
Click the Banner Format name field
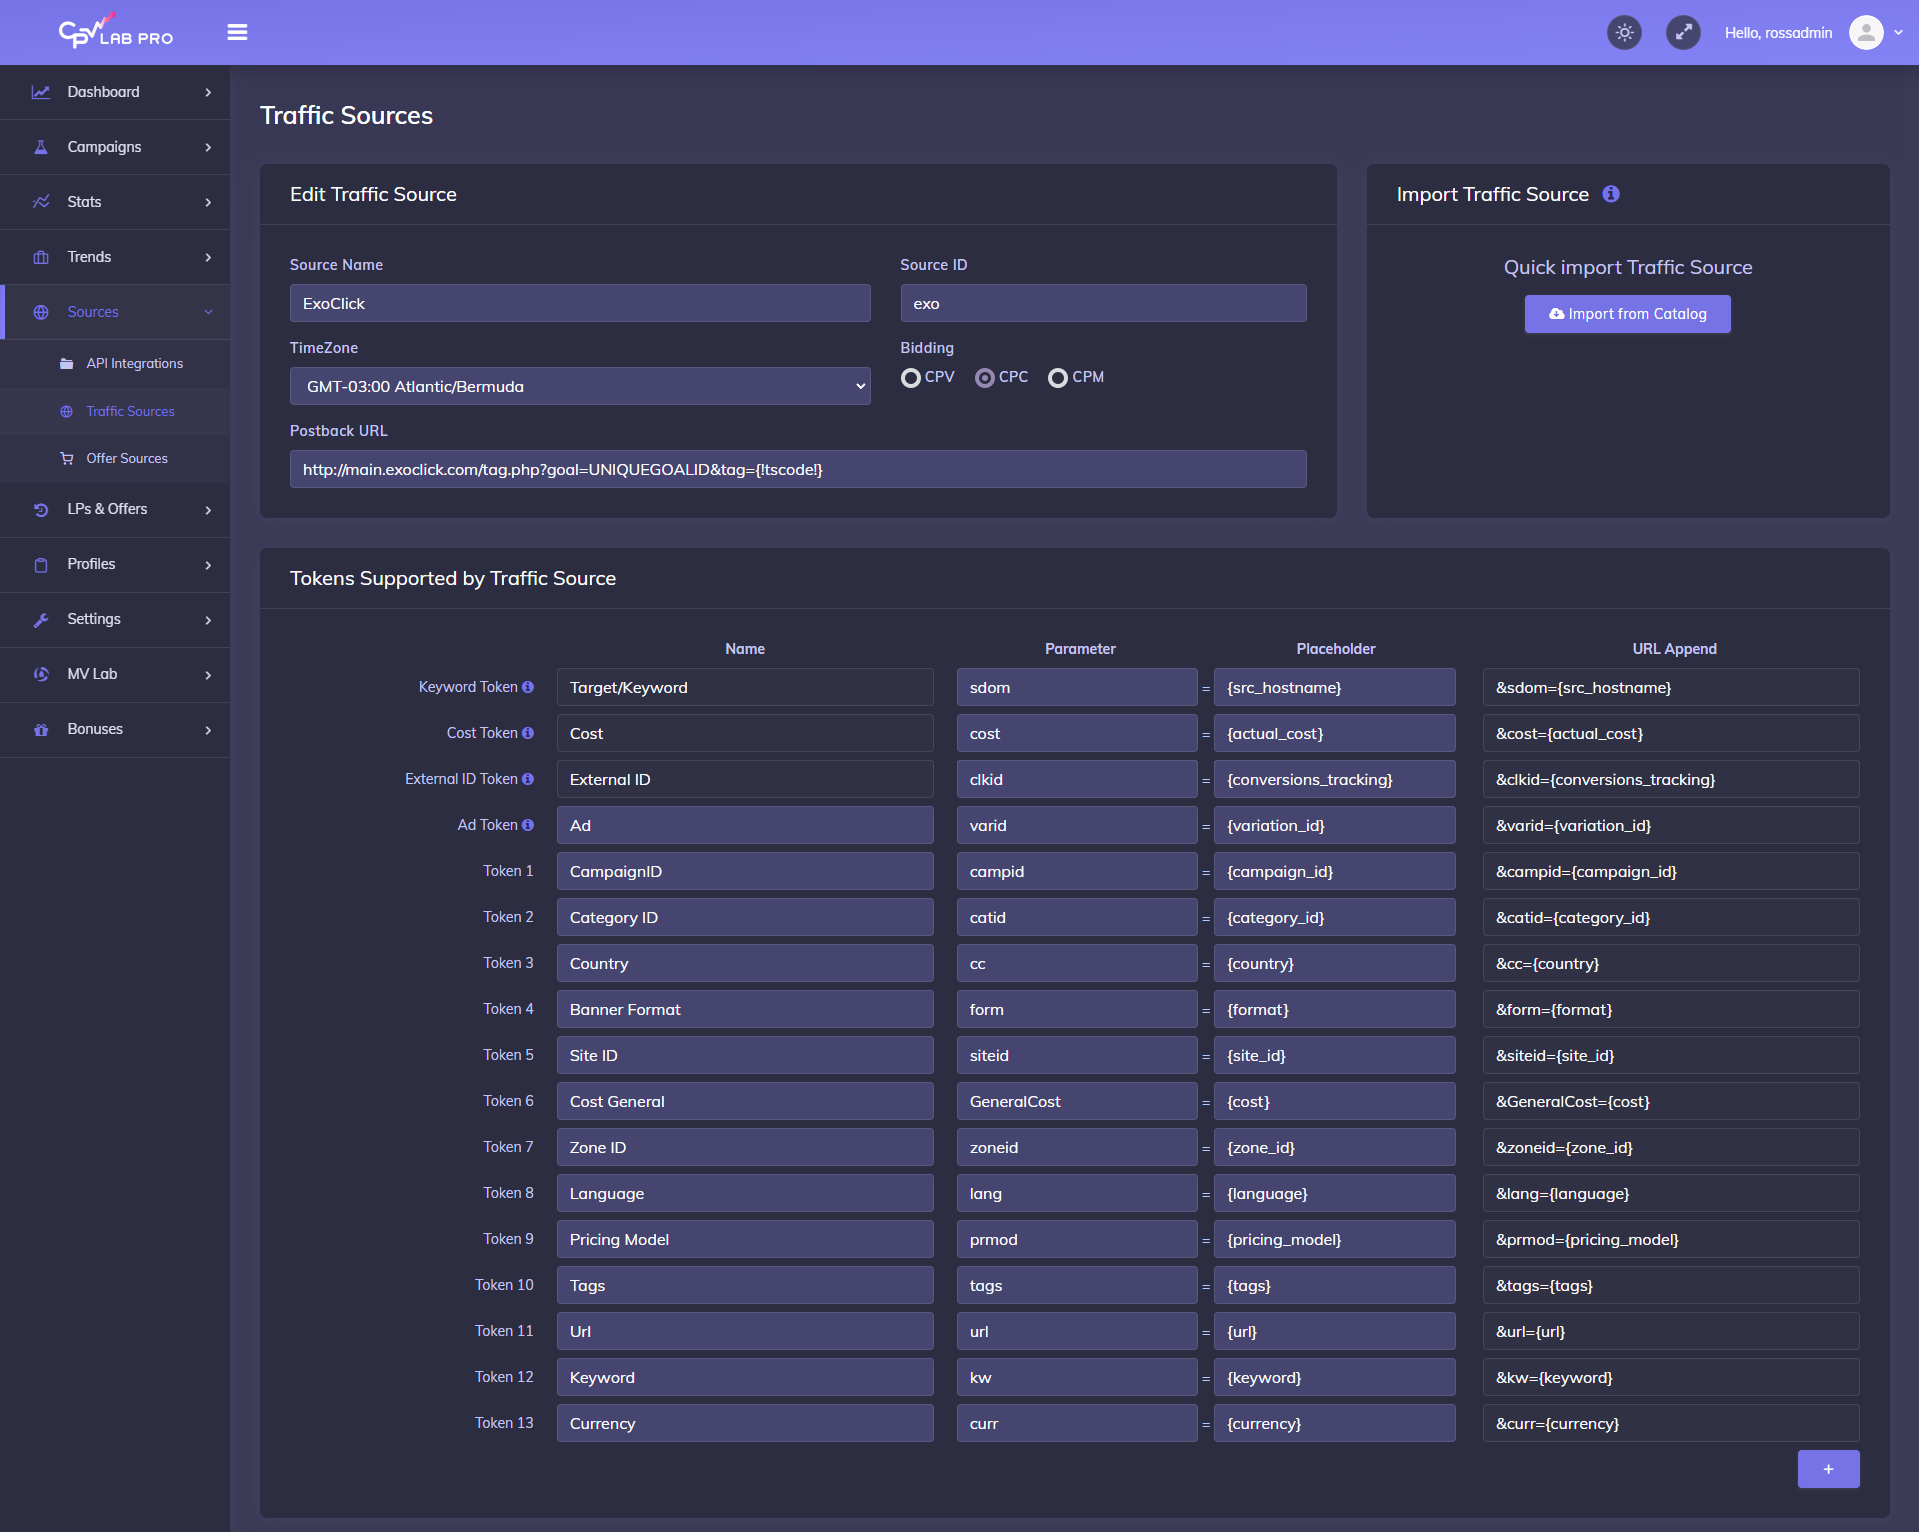pos(745,1009)
